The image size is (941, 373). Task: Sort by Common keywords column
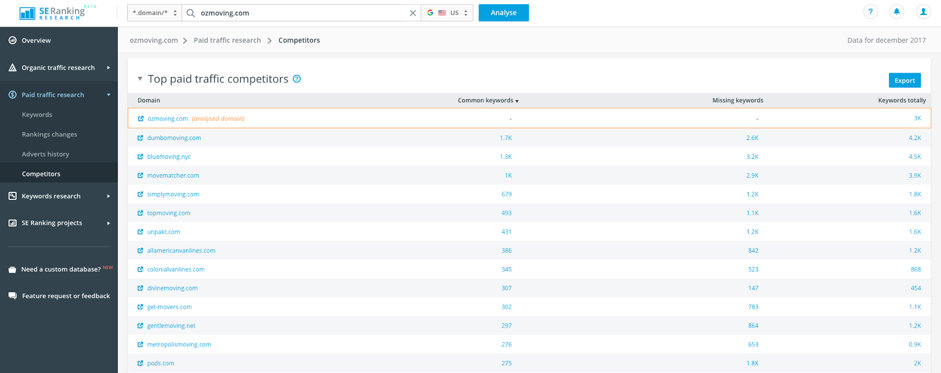tap(488, 101)
